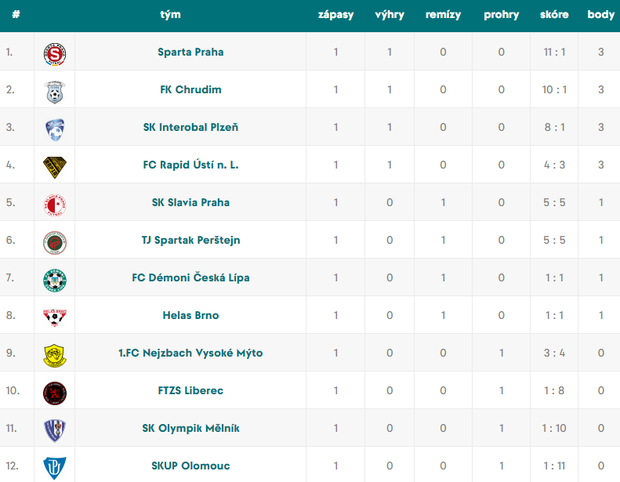Click the TJ Spartak Perštejn crest
The height and width of the screenshot is (482, 620).
tap(55, 242)
